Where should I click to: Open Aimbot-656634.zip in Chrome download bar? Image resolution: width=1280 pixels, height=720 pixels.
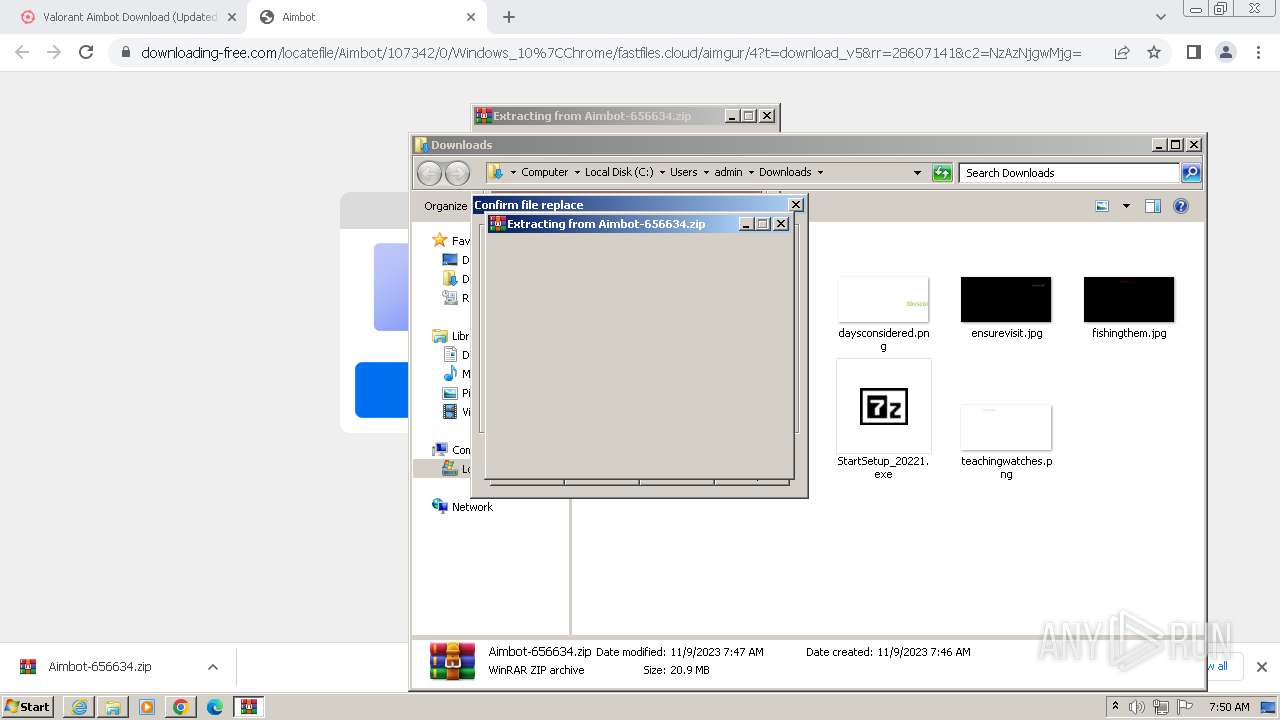point(100,667)
